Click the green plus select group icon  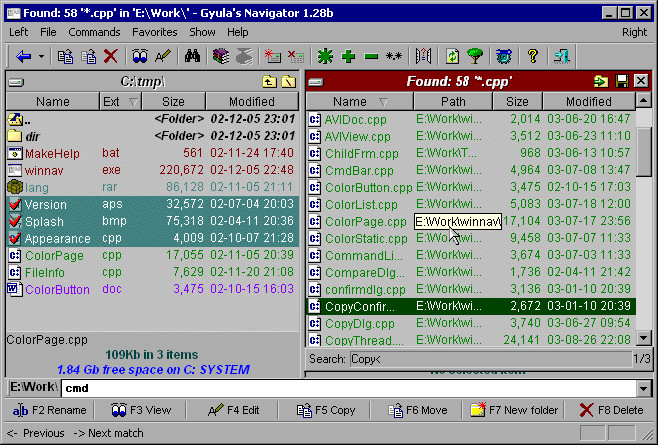pos(348,56)
